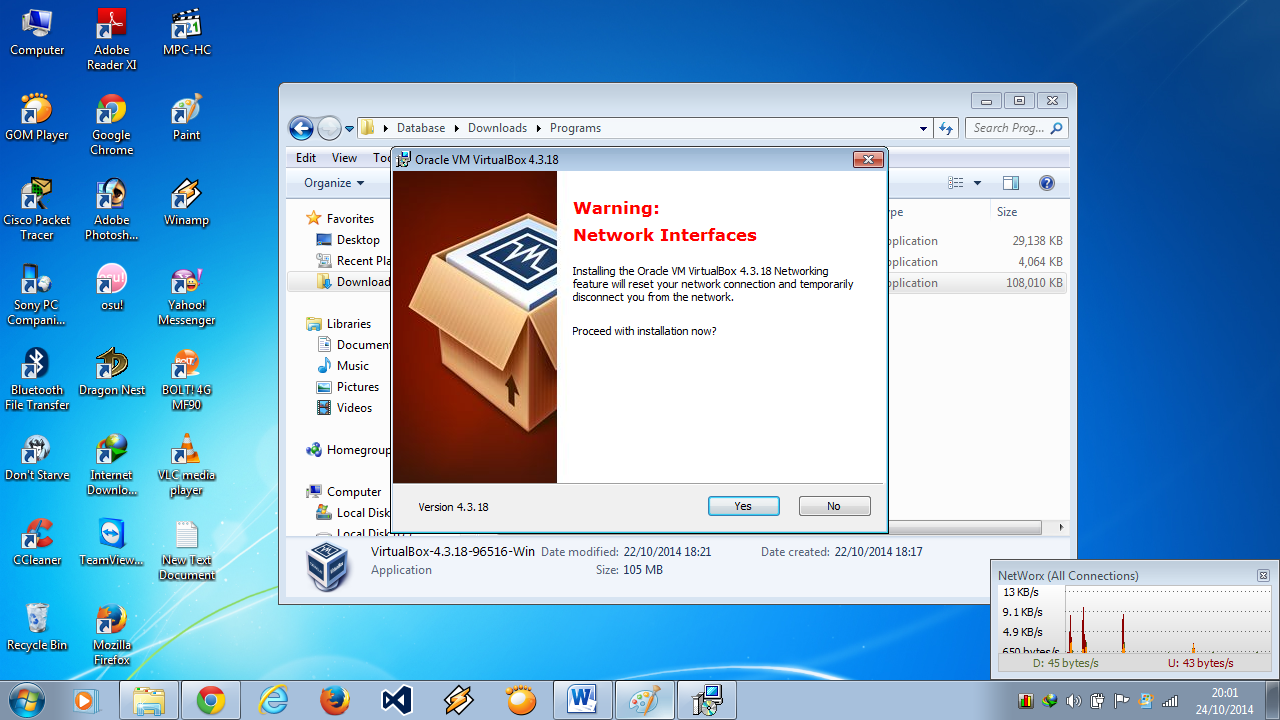
Task: Open Internet Explorer from the taskbar
Action: click(273, 700)
